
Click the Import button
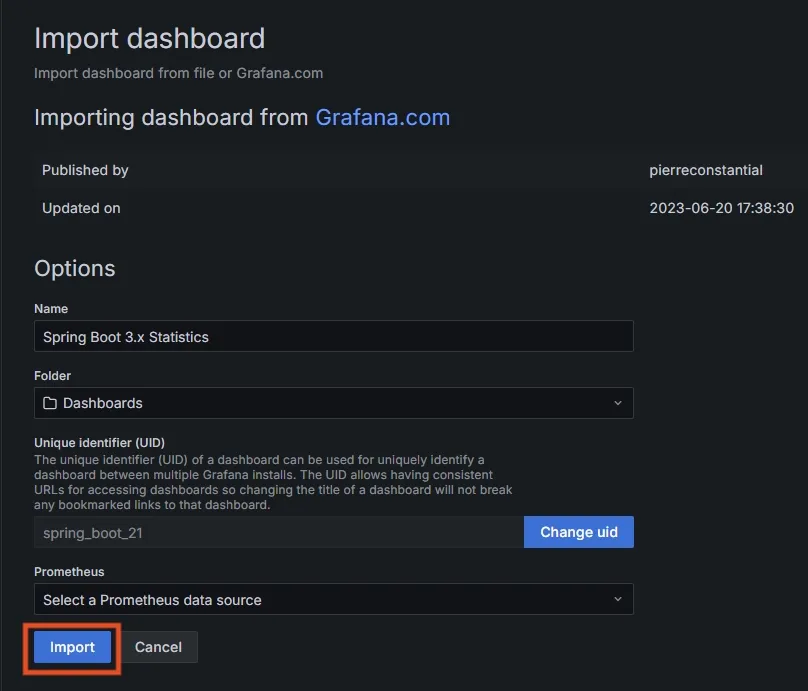tap(72, 647)
